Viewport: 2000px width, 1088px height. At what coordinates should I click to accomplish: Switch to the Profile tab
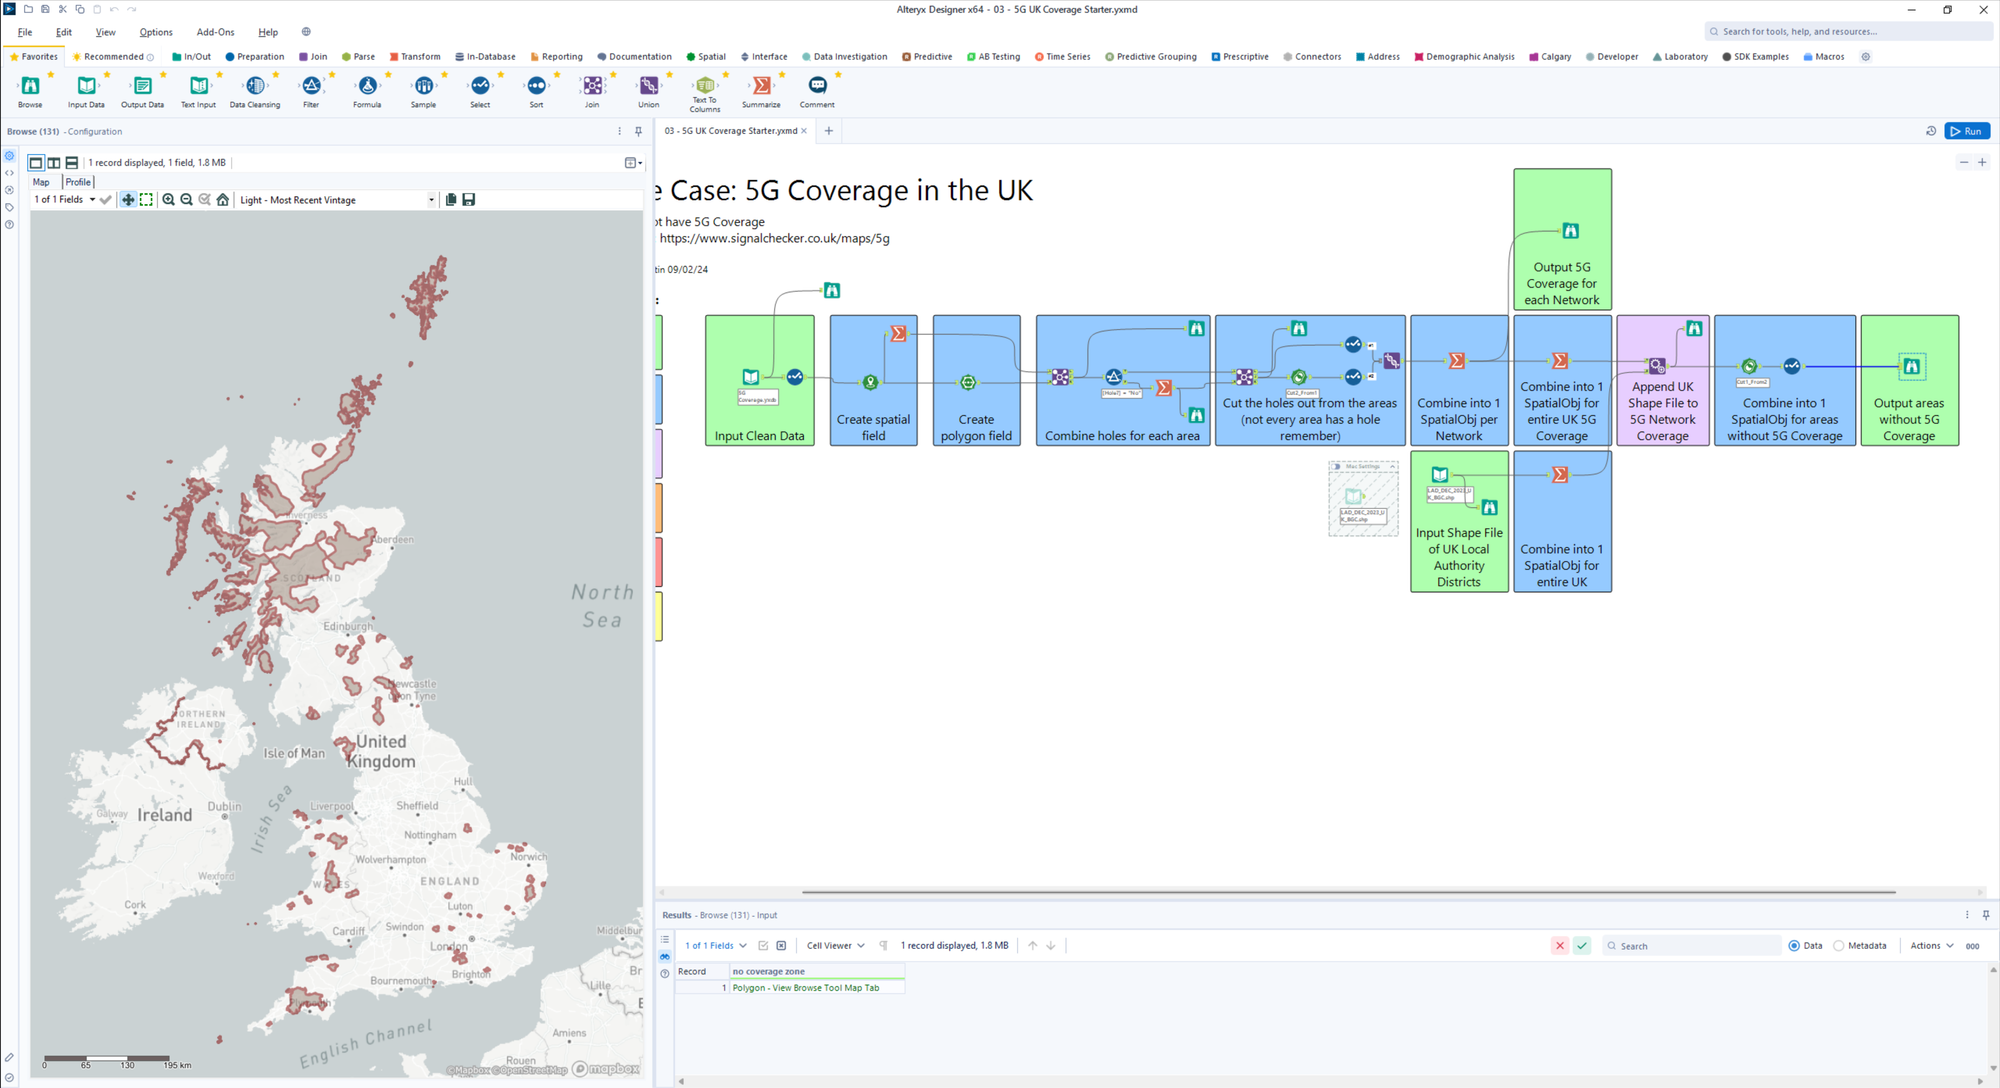[78, 182]
